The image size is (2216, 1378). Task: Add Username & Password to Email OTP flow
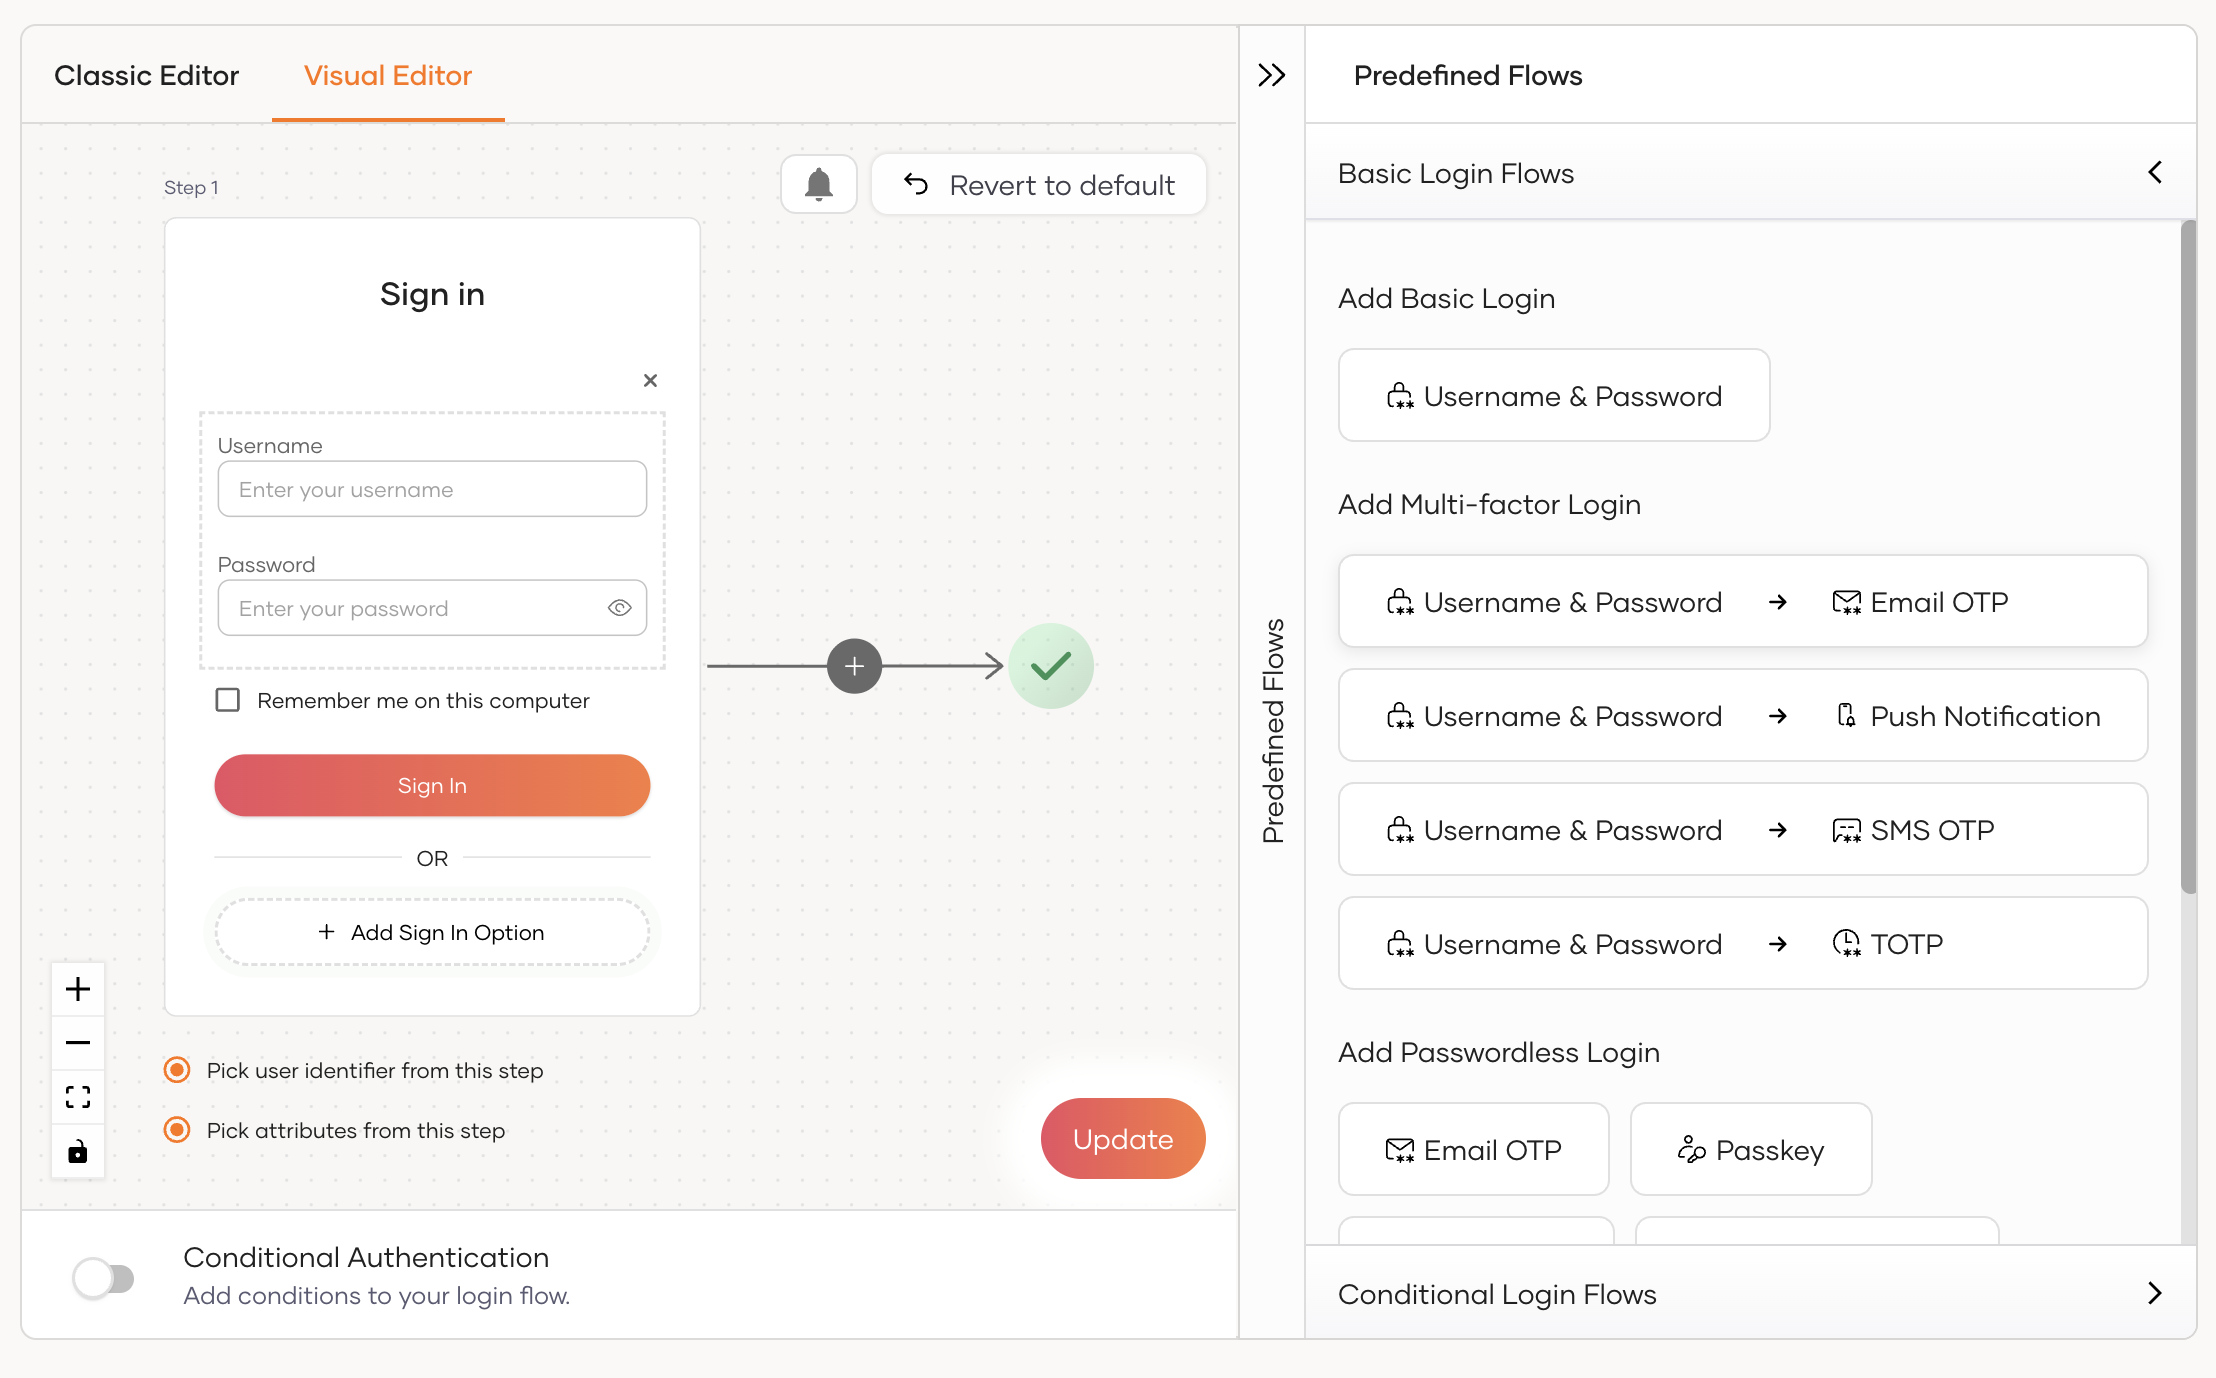click(1743, 601)
